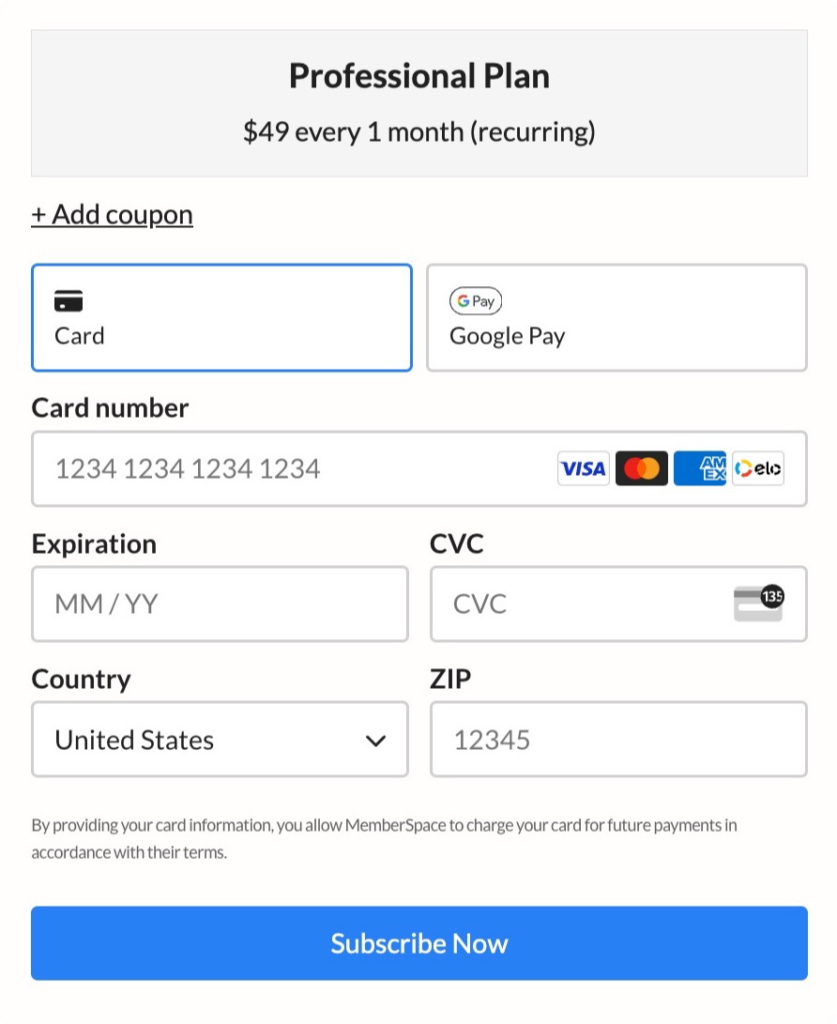
Task: Click the Professional Plan header banner
Action: (418, 102)
